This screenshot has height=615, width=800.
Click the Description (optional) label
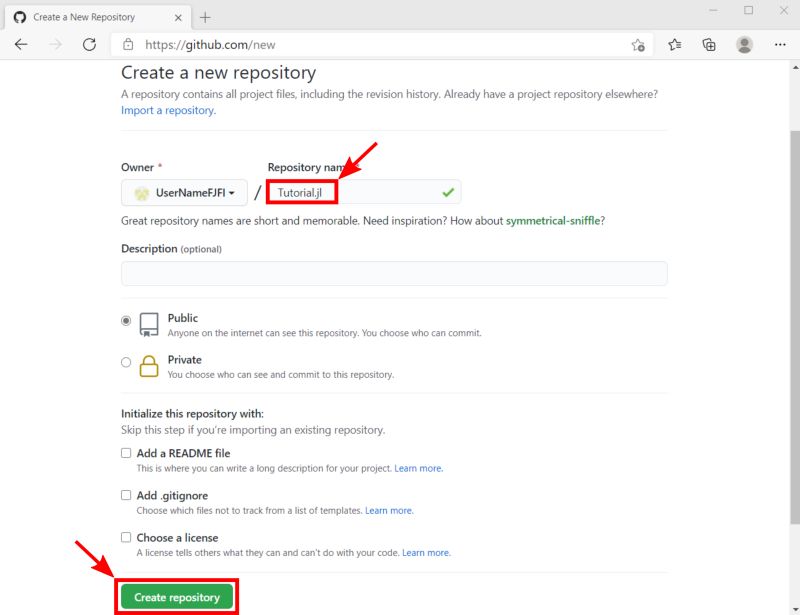pyautogui.click(x=171, y=249)
